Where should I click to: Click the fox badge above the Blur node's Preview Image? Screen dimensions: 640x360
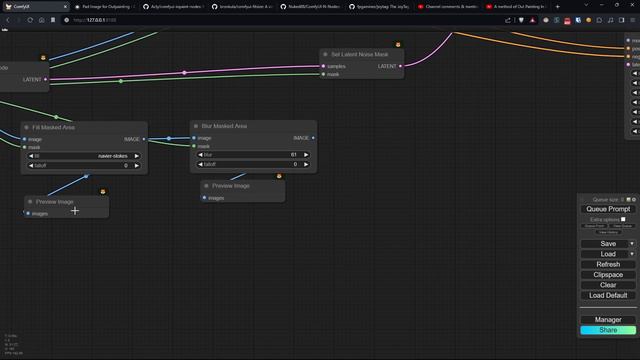point(279,176)
